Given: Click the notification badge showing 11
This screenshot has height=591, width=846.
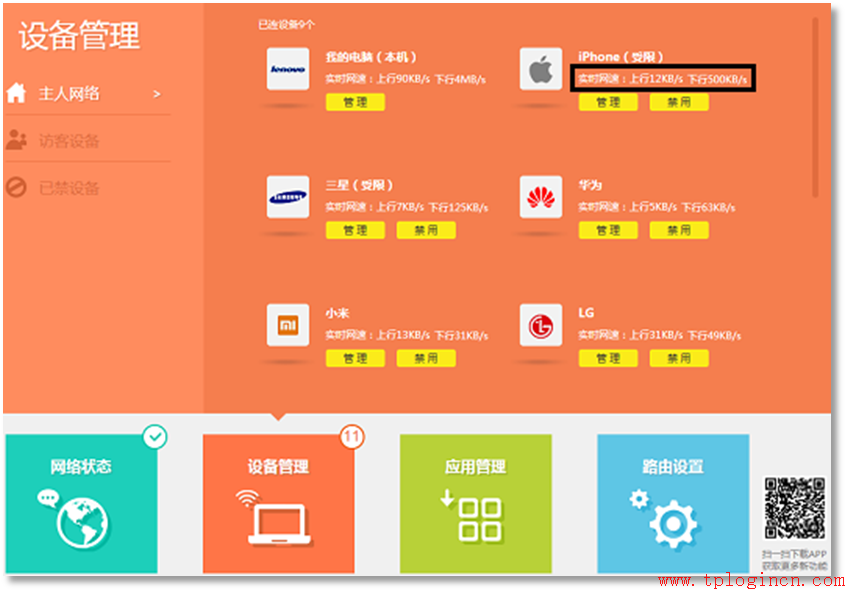Looking at the screenshot, I should pyautogui.click(x=354, y=438).
